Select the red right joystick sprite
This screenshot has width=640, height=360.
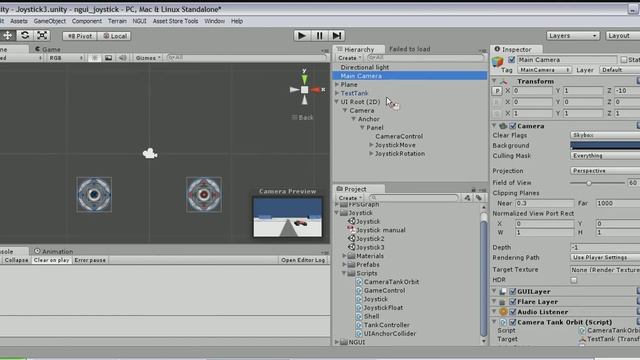[204, 195]
